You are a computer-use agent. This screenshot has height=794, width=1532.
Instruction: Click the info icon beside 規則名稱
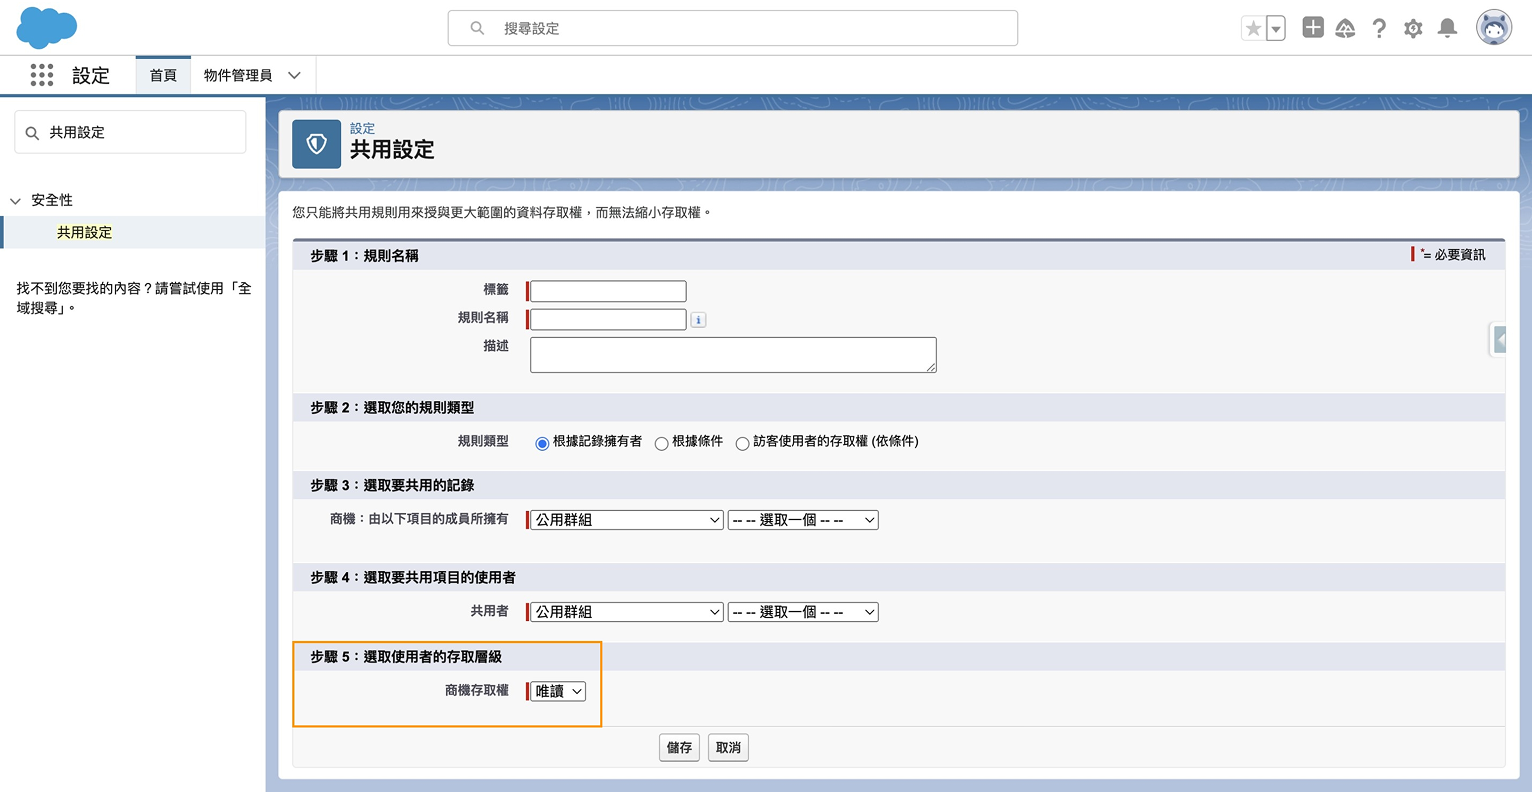click(698, 320)
